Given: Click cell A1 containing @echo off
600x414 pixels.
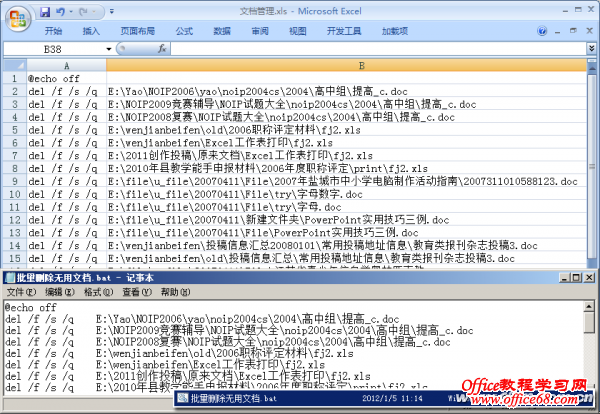Looking at the screenshot, I should pos(67,78).
